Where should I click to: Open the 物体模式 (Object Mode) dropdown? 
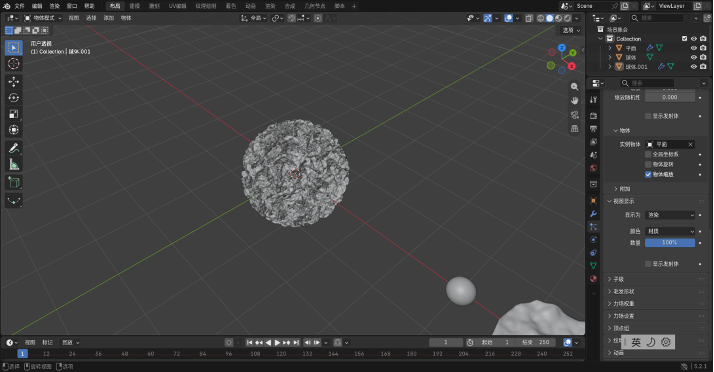[43, 18]
